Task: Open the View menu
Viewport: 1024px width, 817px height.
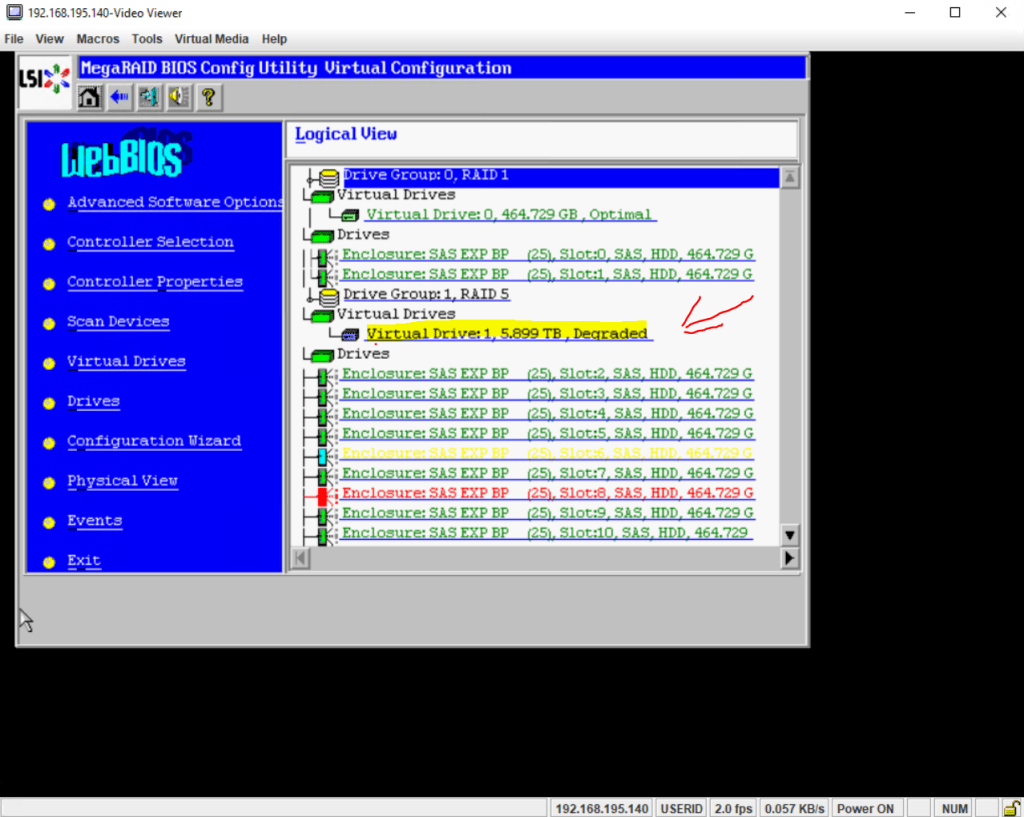Action: 50,39
